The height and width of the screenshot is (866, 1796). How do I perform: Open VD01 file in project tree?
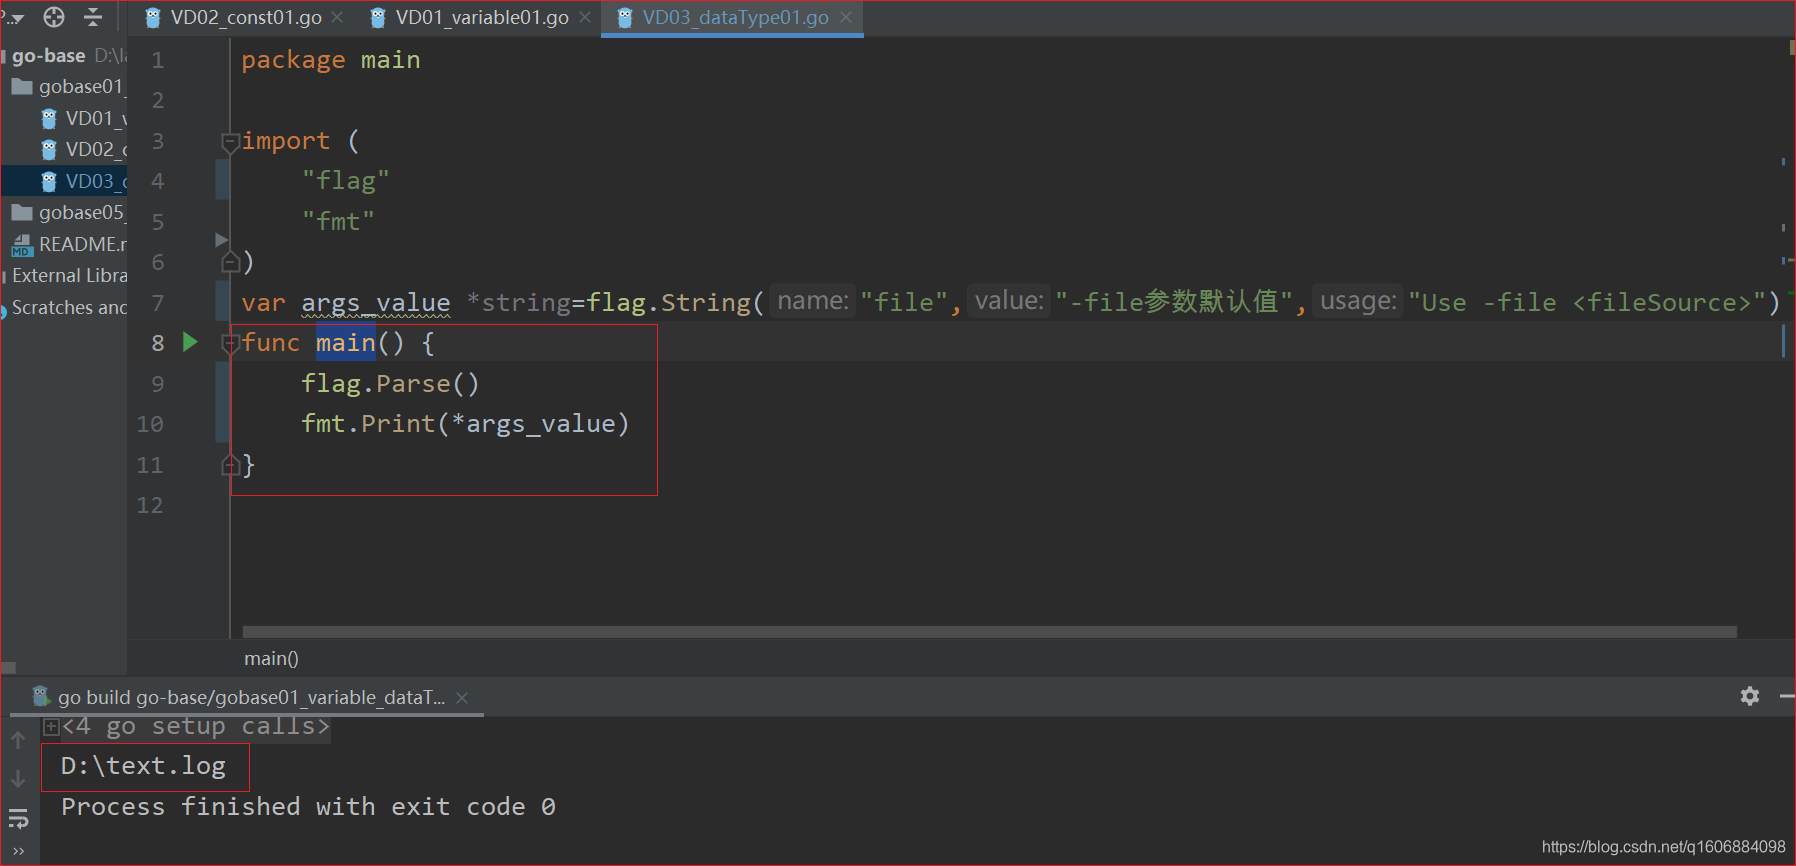[84, 118]
